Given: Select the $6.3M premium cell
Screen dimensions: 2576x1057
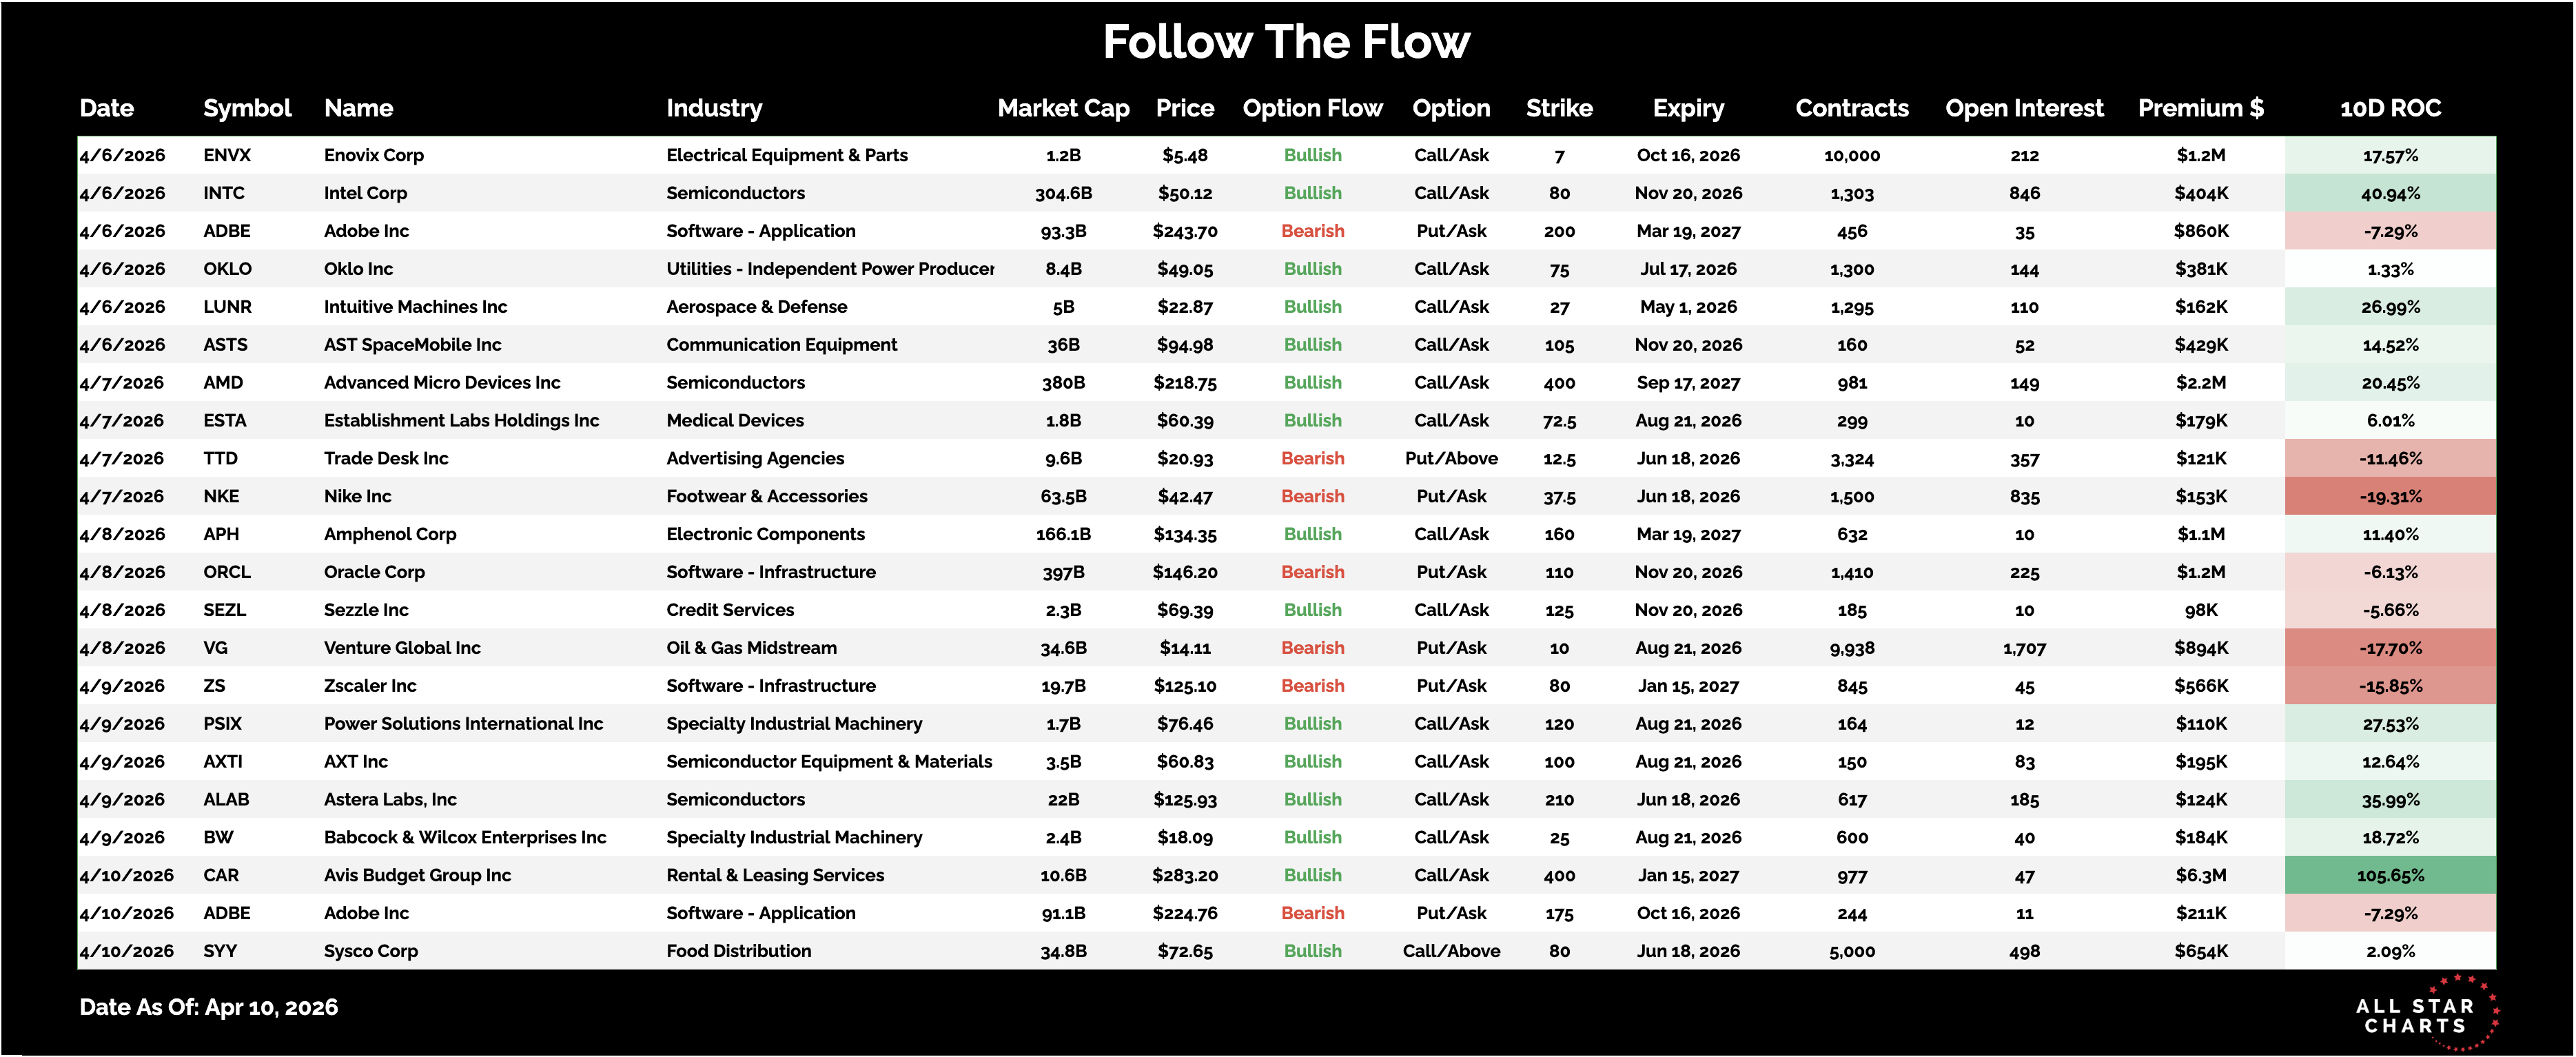Looking at the screenshot, I should [2200, 875].
